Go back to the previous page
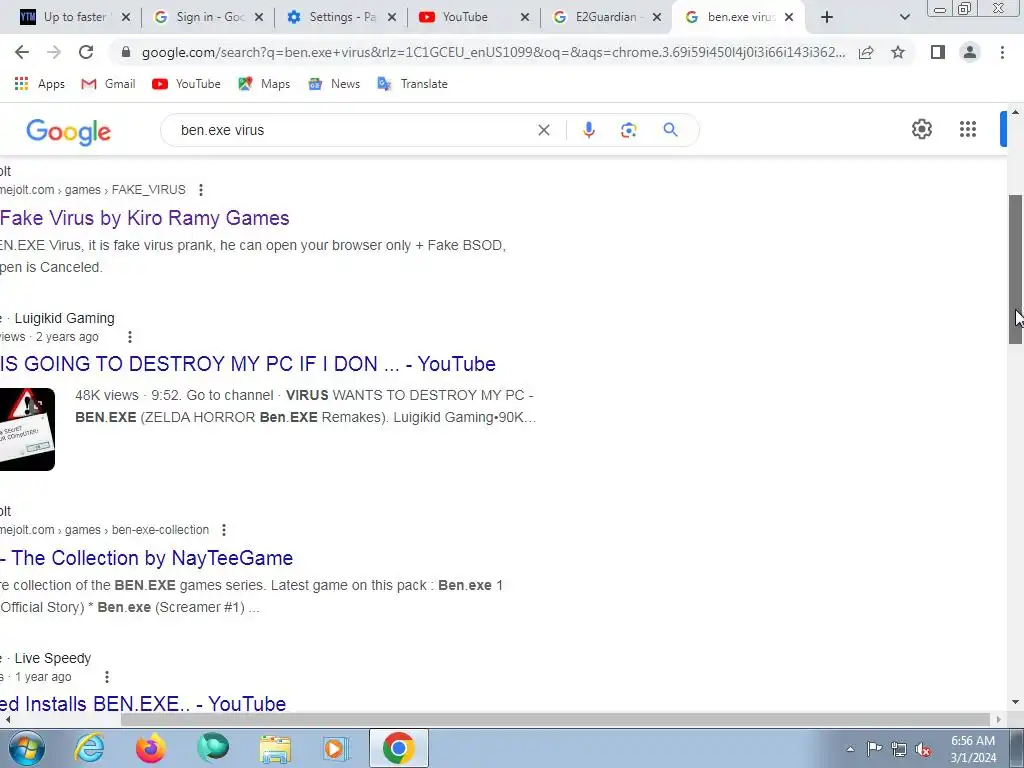The height and width of the screenshot is (768, 1024). pos(22,52)
